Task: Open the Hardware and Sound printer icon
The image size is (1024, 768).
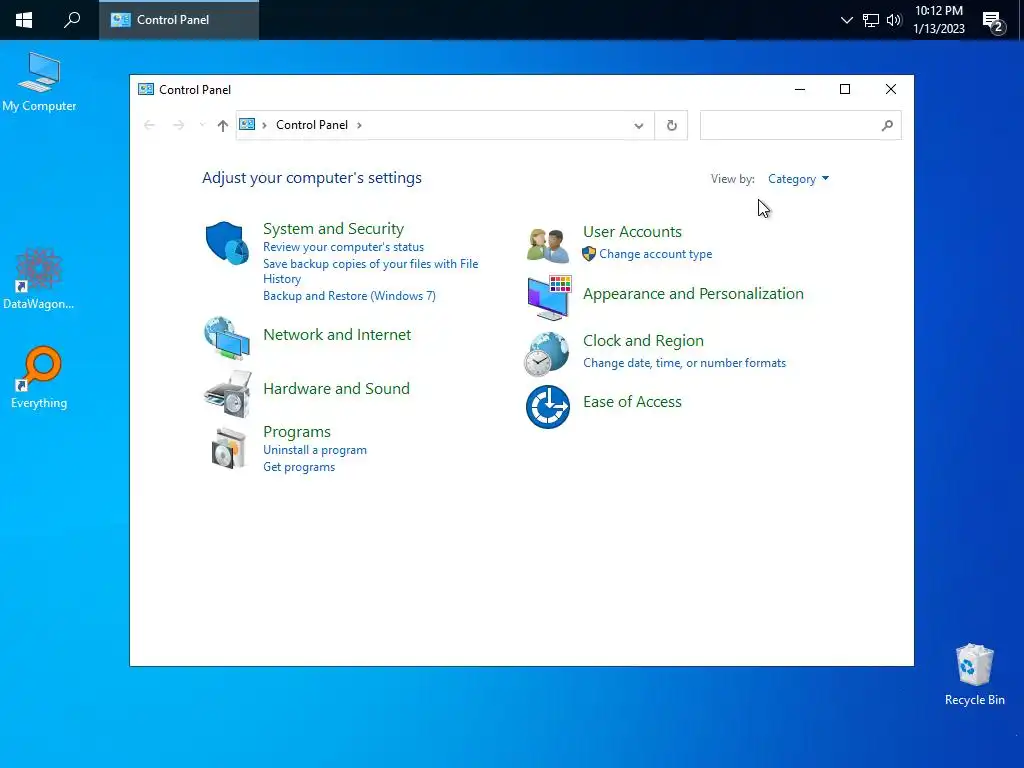Action: point(227,394)
